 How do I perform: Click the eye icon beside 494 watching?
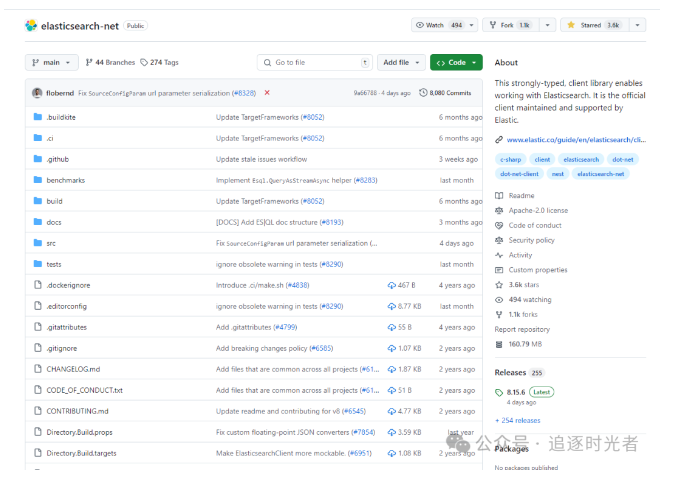click(x=499, y=300)
